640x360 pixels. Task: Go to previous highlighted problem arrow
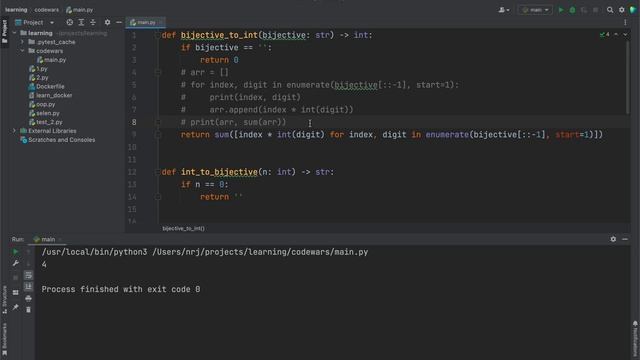click(616, 35)
